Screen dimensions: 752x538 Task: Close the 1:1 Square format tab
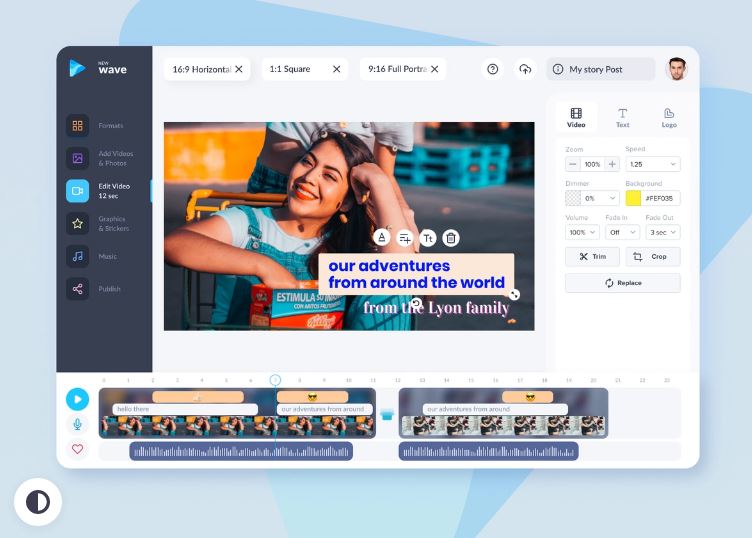337,69
